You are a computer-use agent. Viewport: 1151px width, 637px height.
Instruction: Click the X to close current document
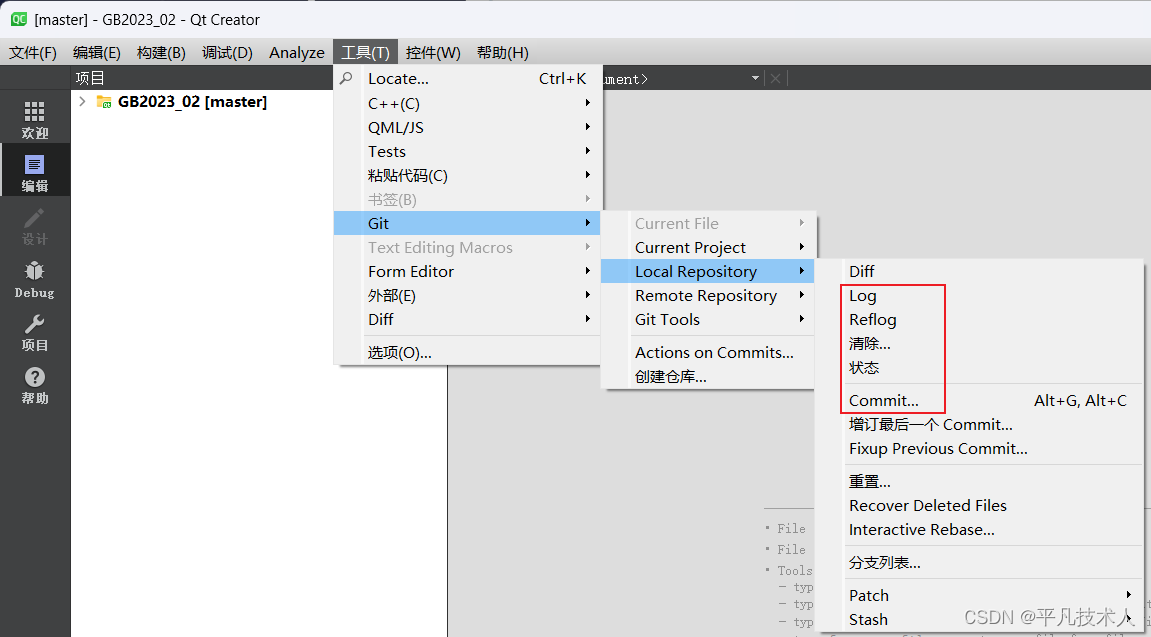777,77
